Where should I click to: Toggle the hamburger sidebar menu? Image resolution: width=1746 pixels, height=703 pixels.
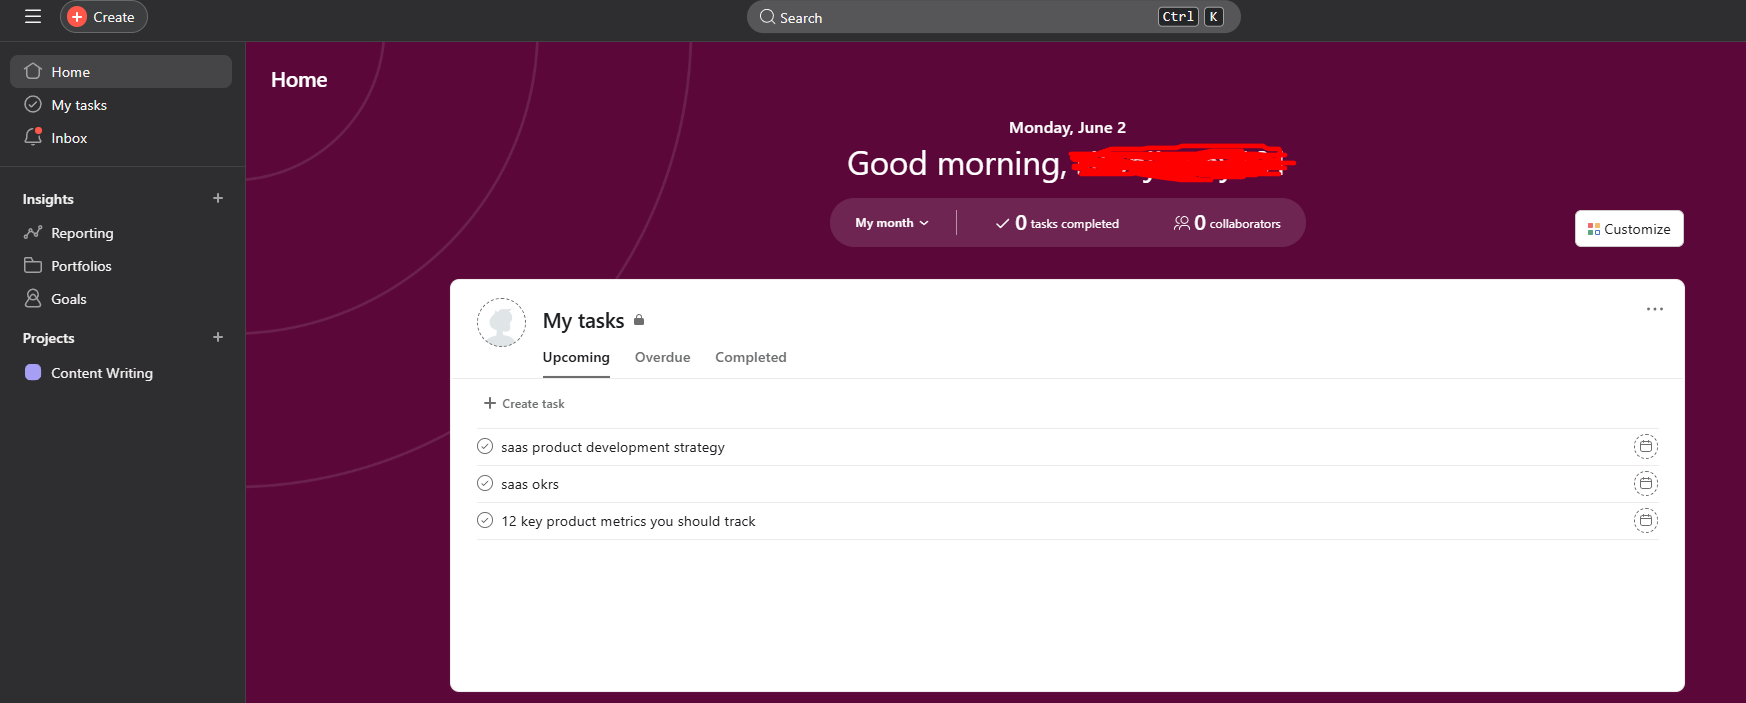click(33, 17)
